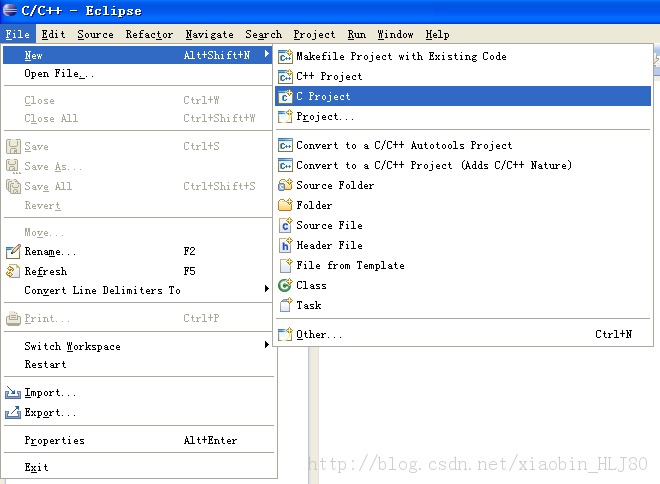Open the Run menu
The width and height of the screenshot is (660, 484).
357,35
